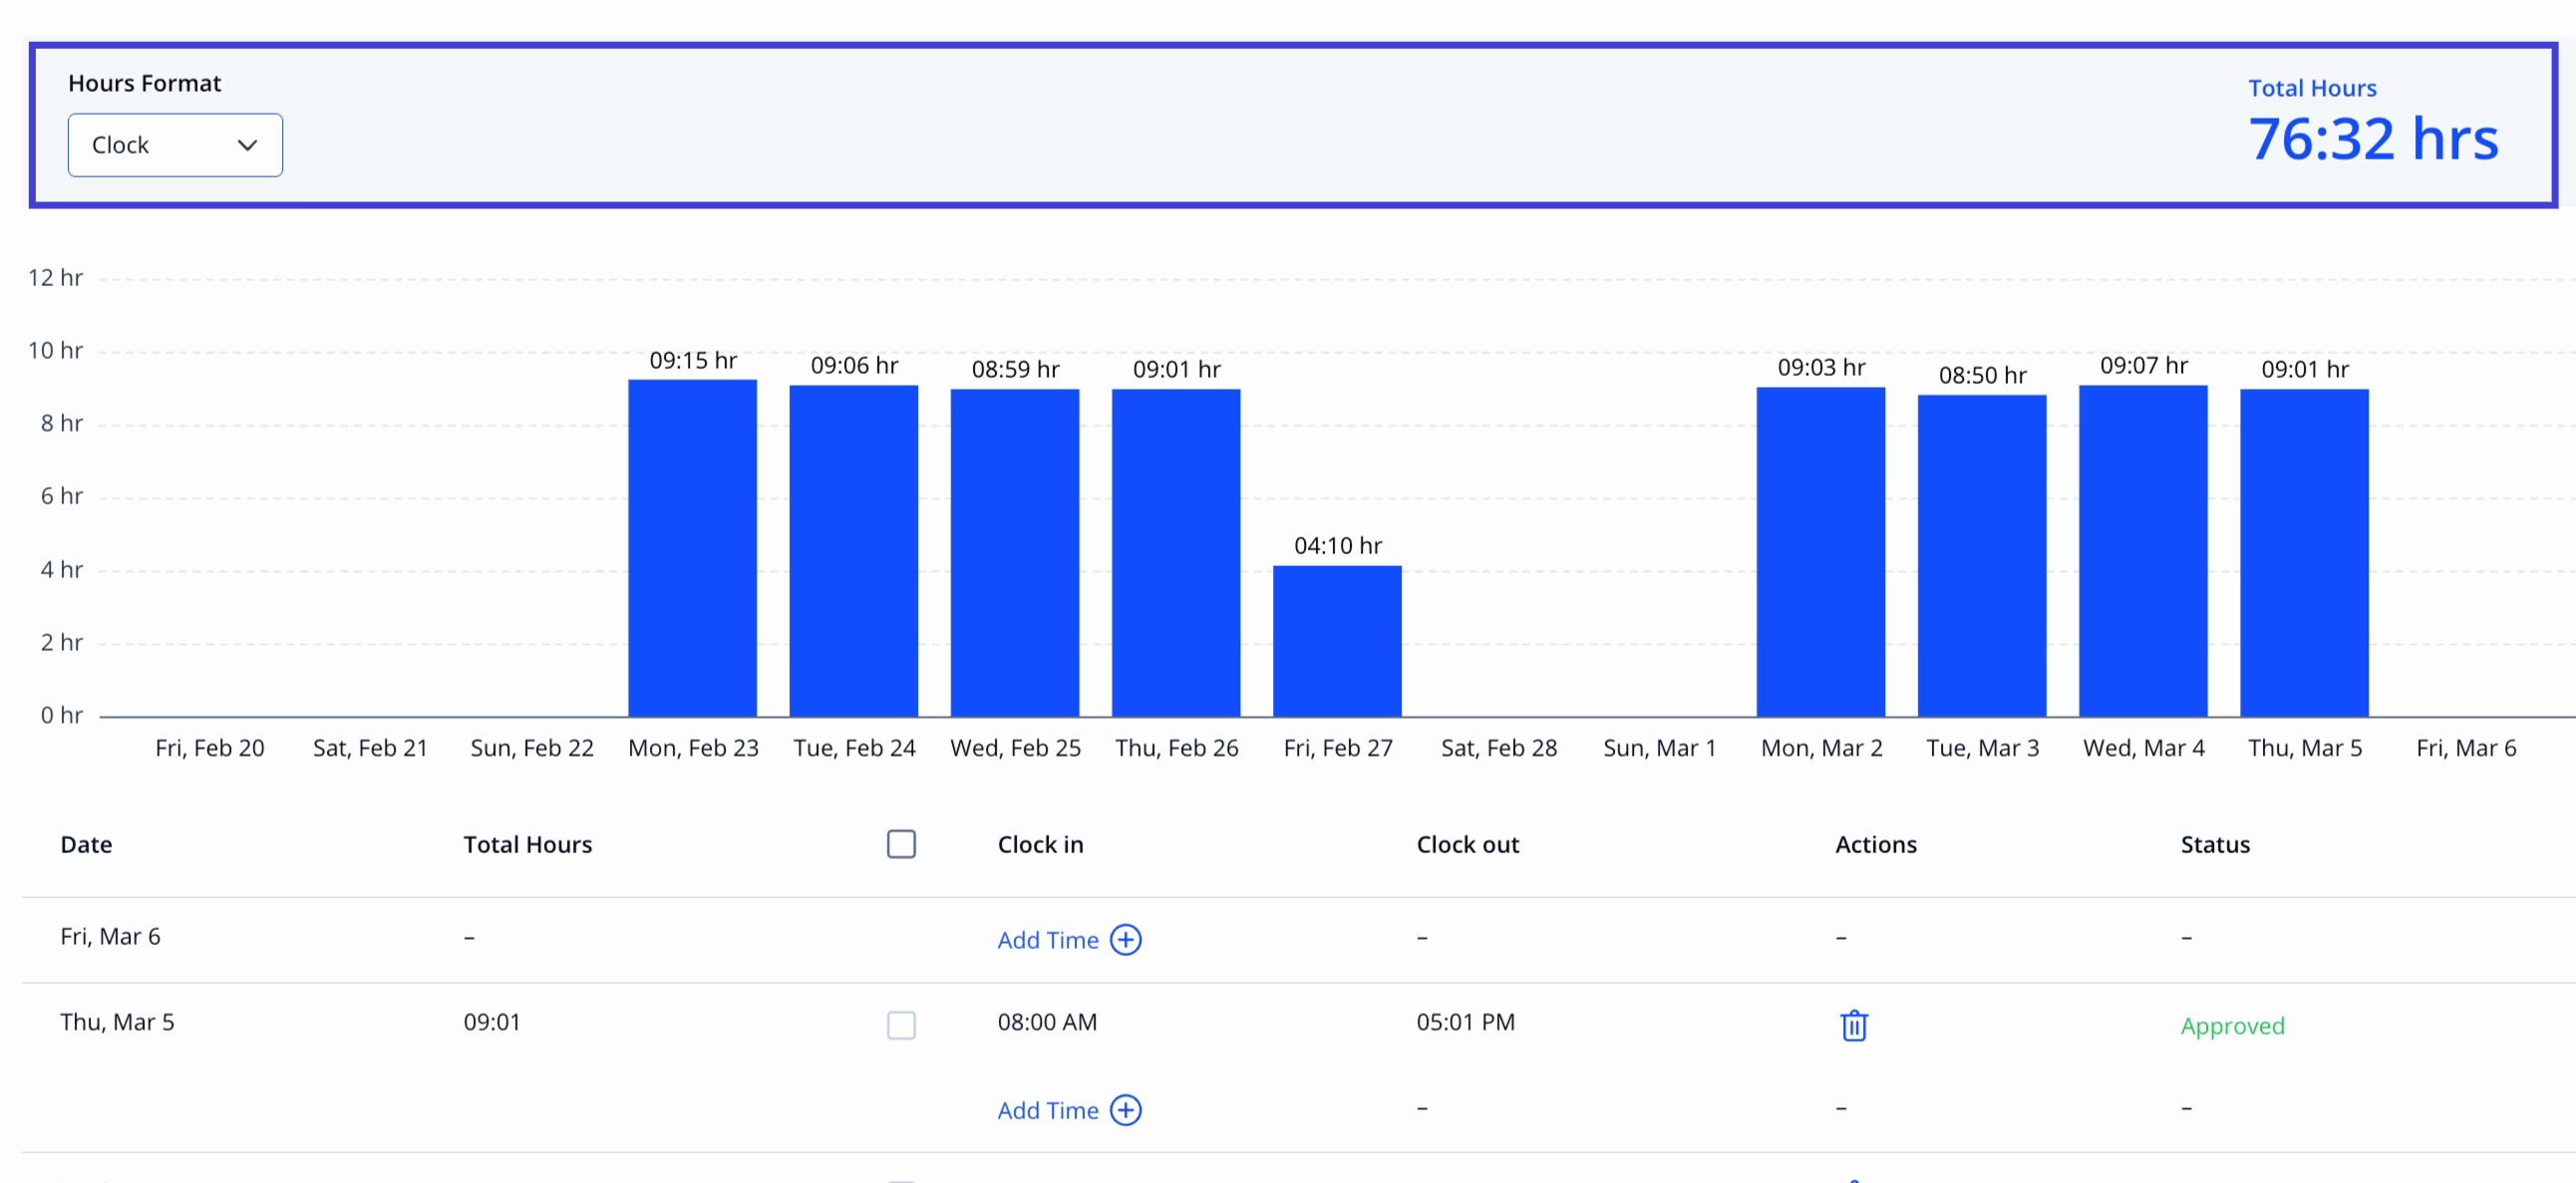Click the Sat, Feb 28 axis label
Screen dimensions: 2576x1183
(x=1499, y=748)
